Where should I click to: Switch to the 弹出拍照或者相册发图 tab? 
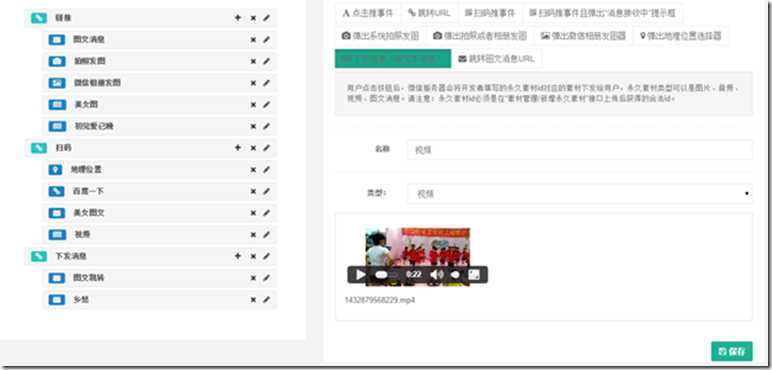[x=480, y=36]
